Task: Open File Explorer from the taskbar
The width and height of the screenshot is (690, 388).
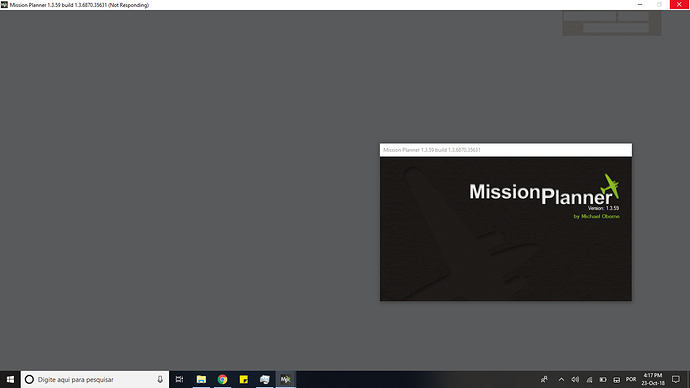Action: (x=201, y=379)
